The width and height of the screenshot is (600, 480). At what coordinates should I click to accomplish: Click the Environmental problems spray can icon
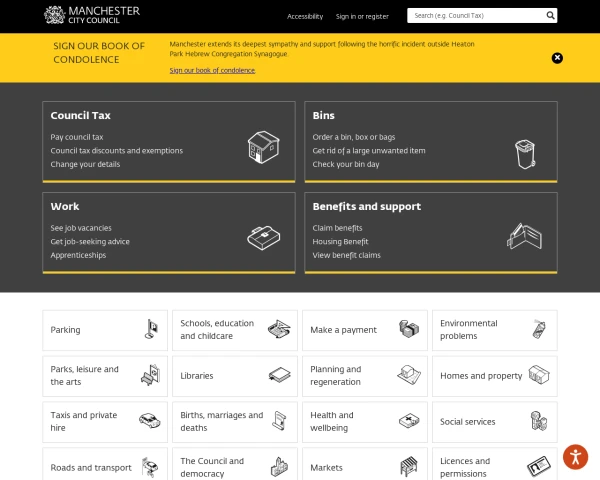click(539, 329)
